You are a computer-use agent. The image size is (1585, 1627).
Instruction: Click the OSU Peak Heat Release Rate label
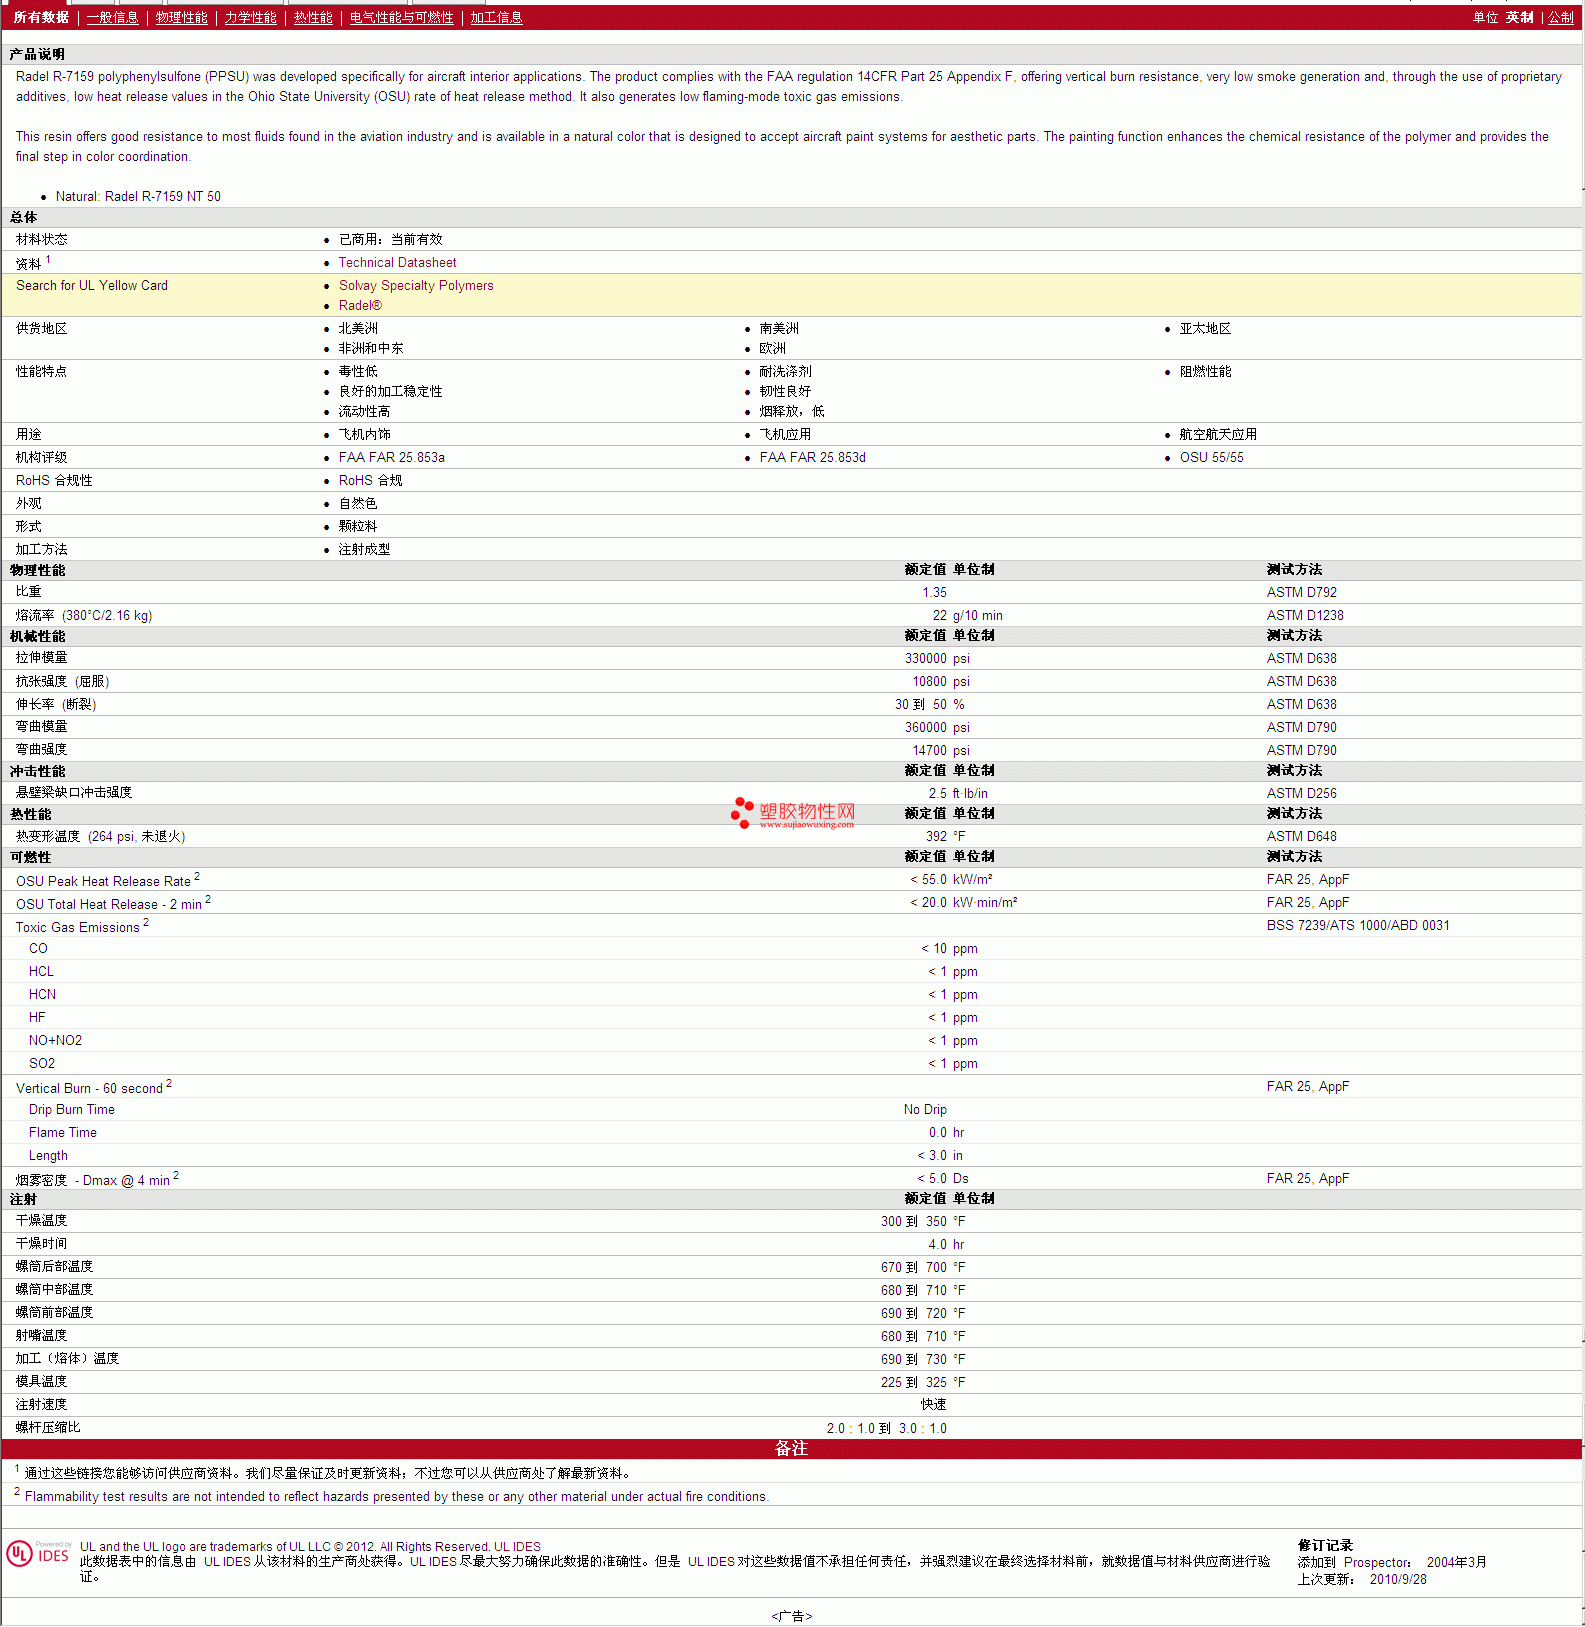coord(103,881)
